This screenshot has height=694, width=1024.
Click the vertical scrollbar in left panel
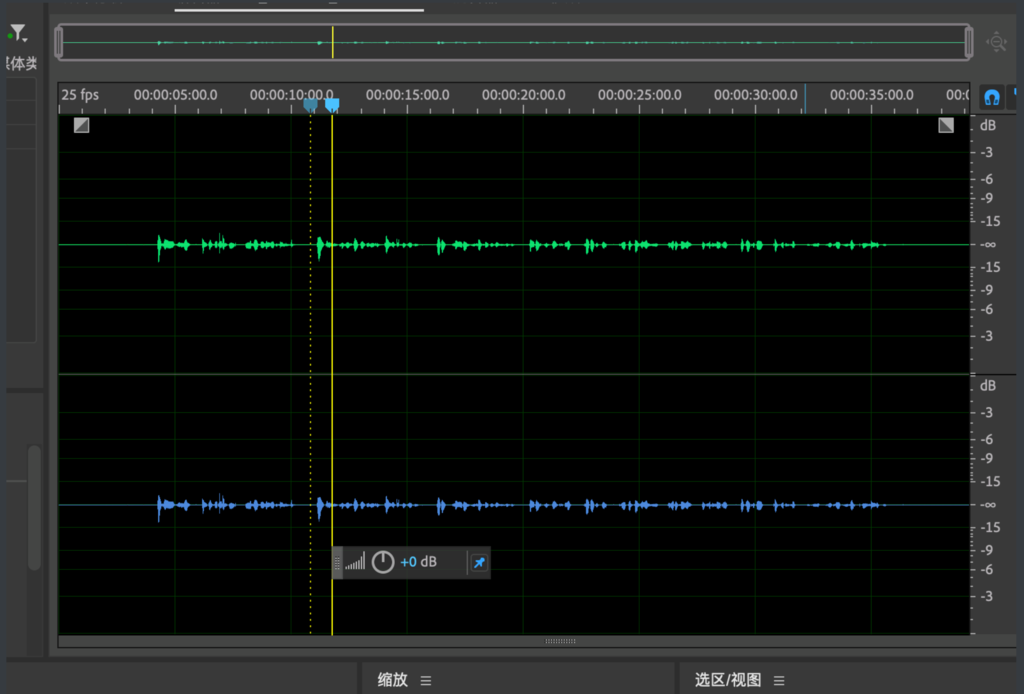click(x=34, y=508)
